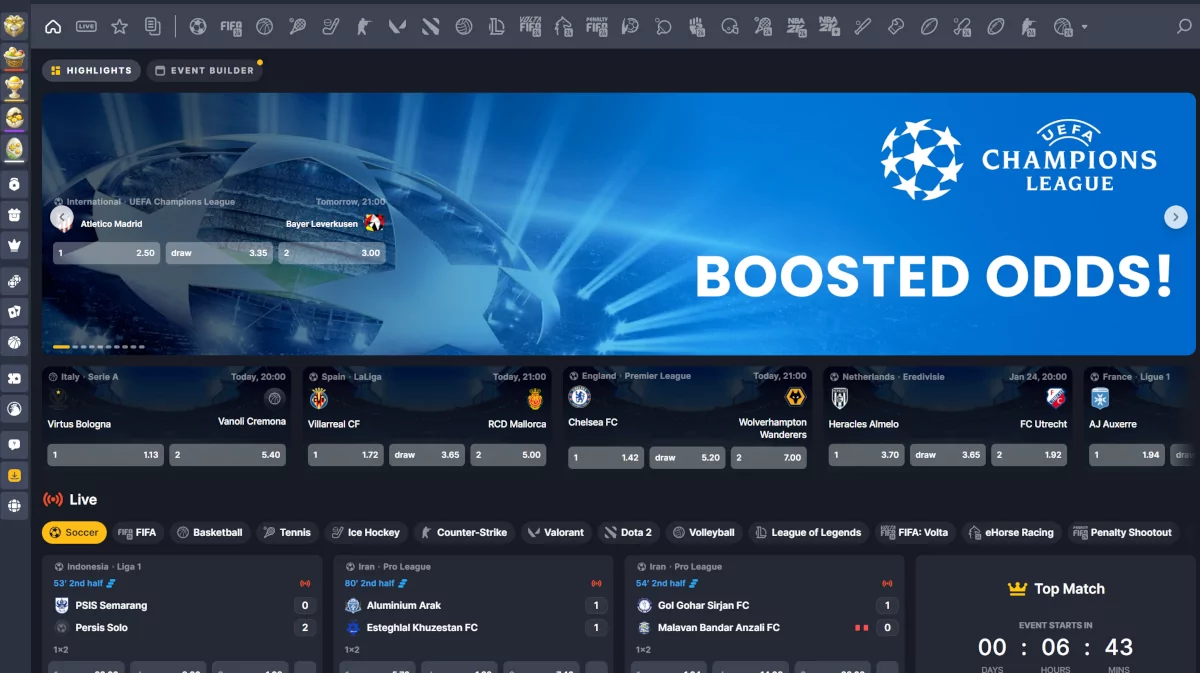Click playing cards icon in left sidebar
Image resolution: width=1200 pixels, height=673 pixels.
coord(14,312)
